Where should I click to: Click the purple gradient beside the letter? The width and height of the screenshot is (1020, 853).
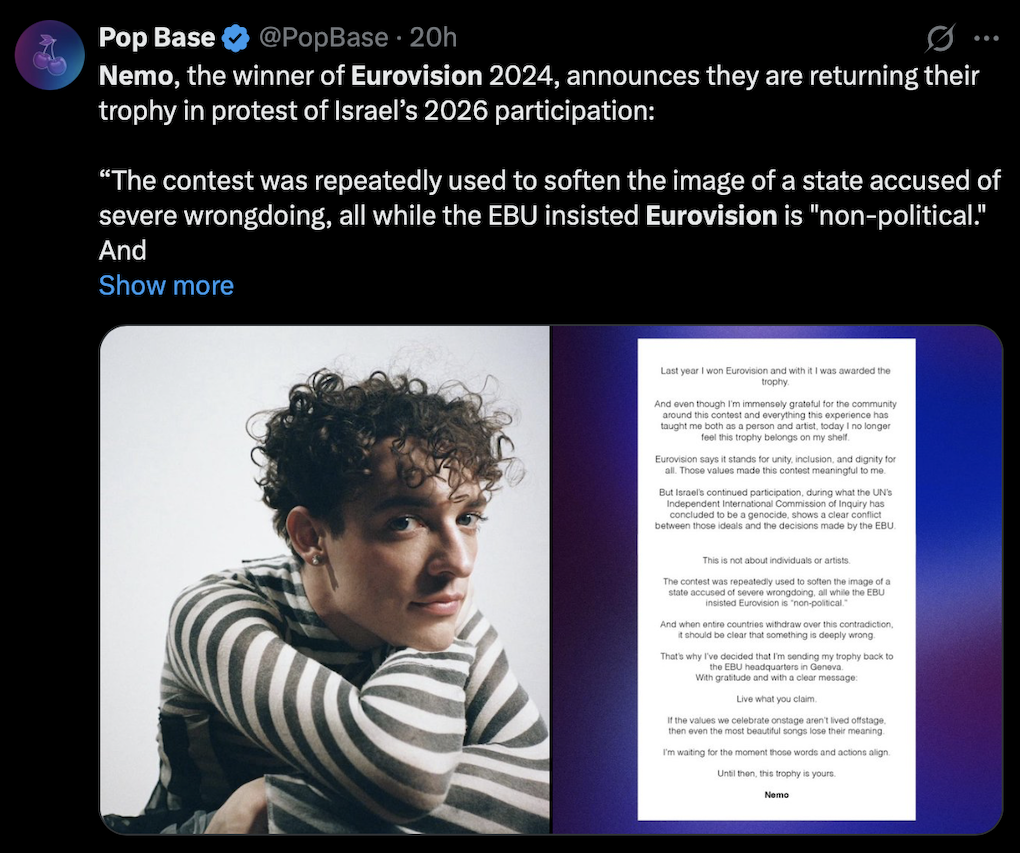959,579
